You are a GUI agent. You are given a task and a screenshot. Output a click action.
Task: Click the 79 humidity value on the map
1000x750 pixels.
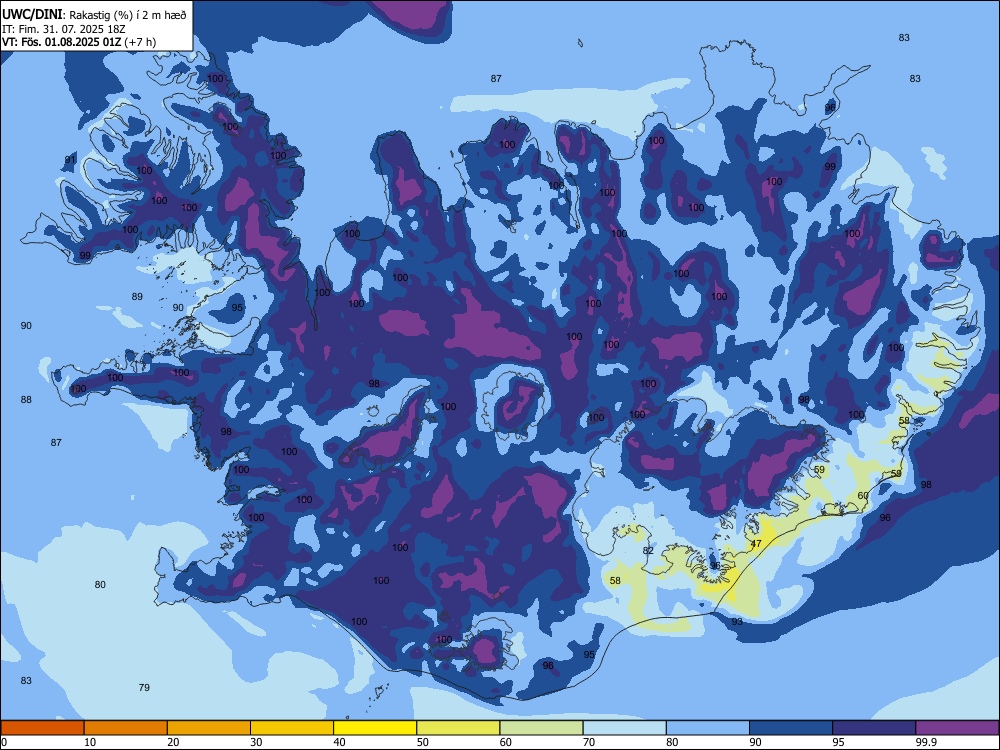(x=144, y=688)
